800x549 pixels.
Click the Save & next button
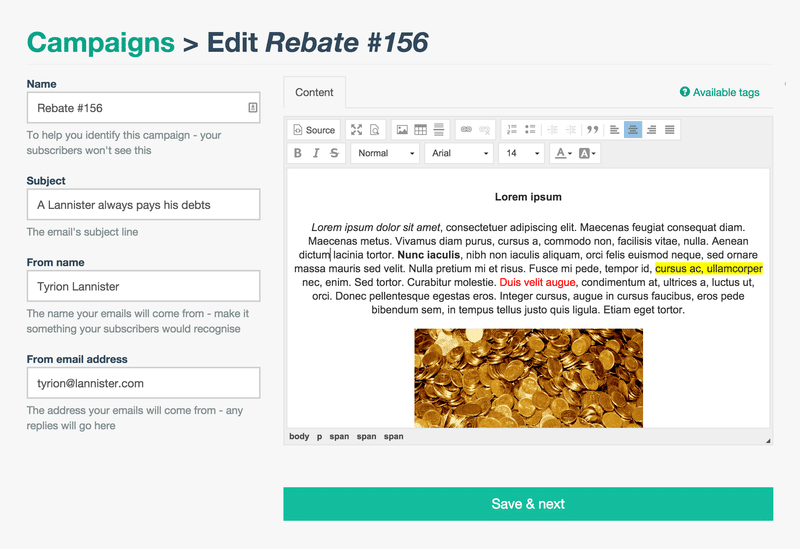click(528, 504)
